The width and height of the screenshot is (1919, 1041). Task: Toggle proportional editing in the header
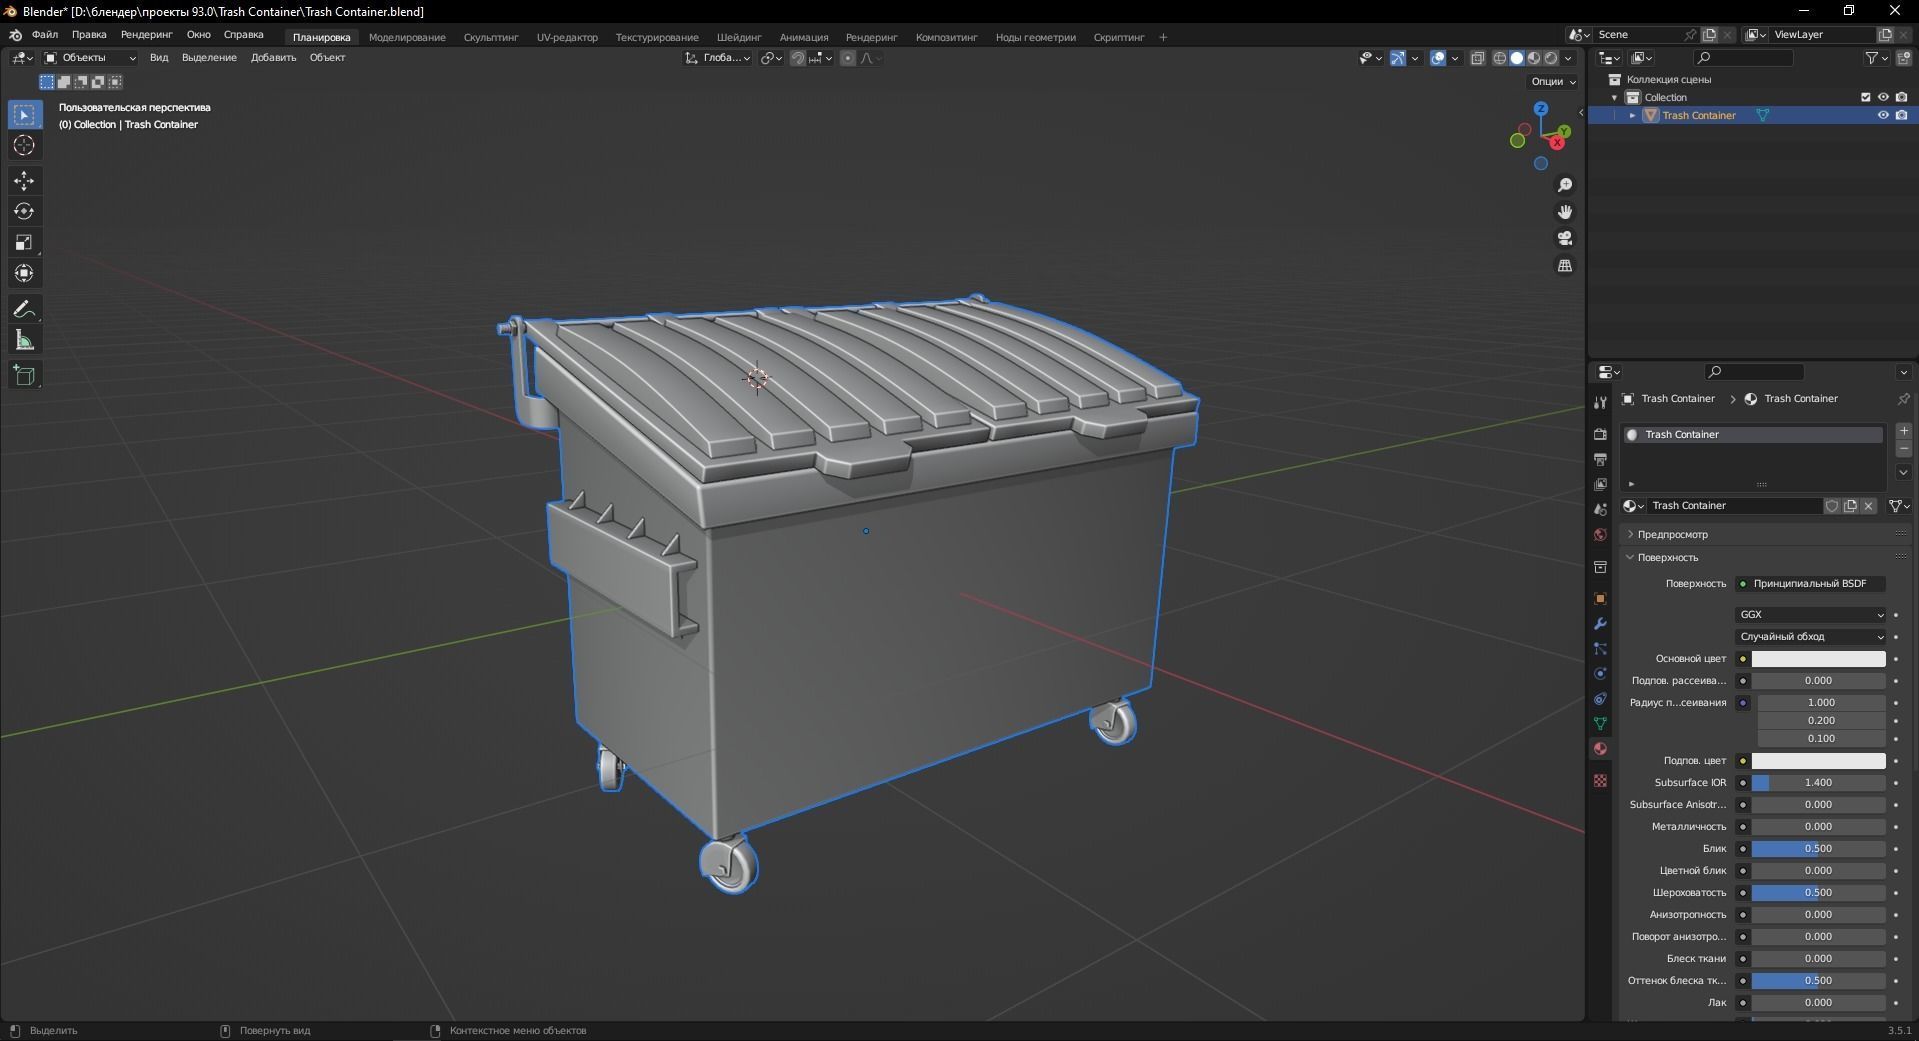[x=846, y=58]
